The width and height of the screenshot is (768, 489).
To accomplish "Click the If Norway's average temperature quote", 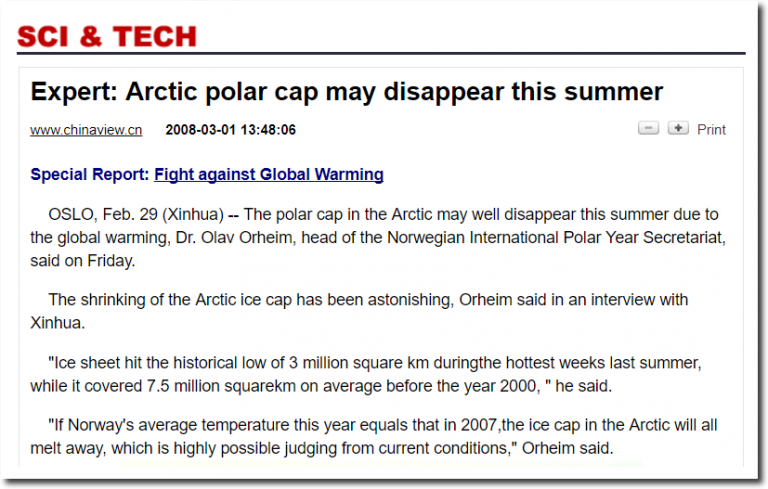I will (374, 437).
